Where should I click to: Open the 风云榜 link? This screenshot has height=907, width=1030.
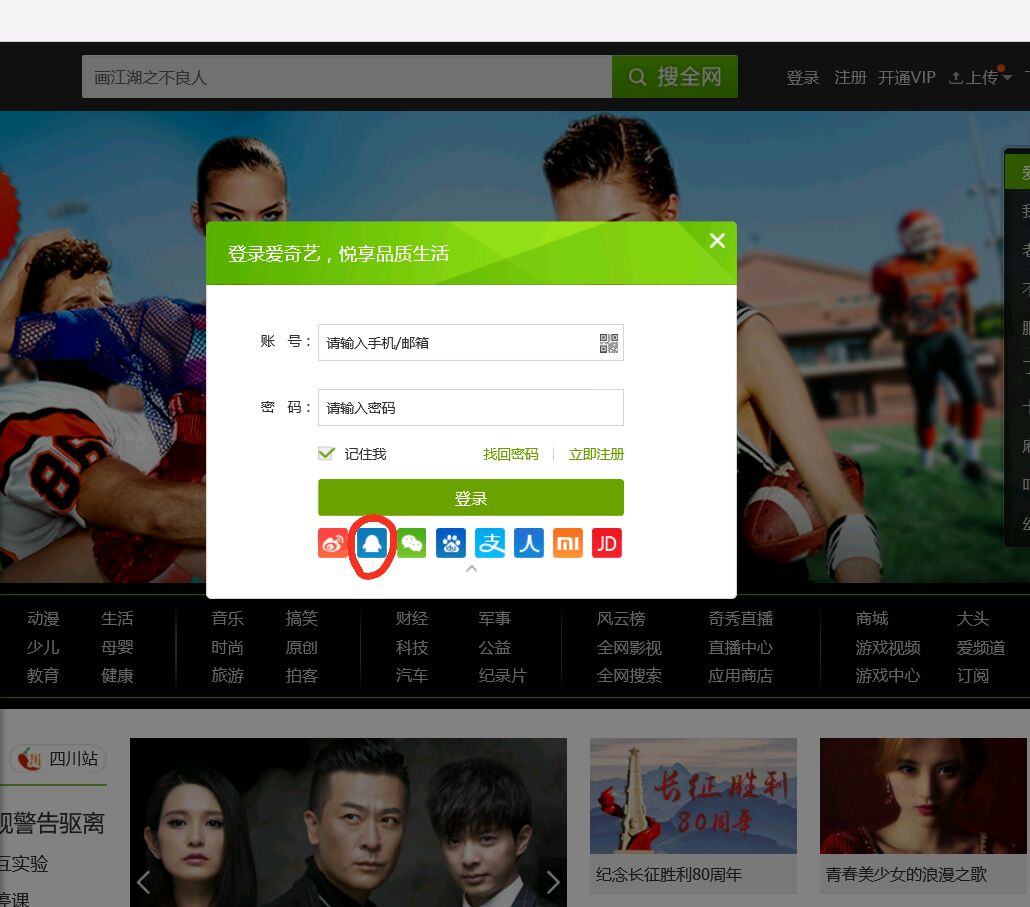621,619
